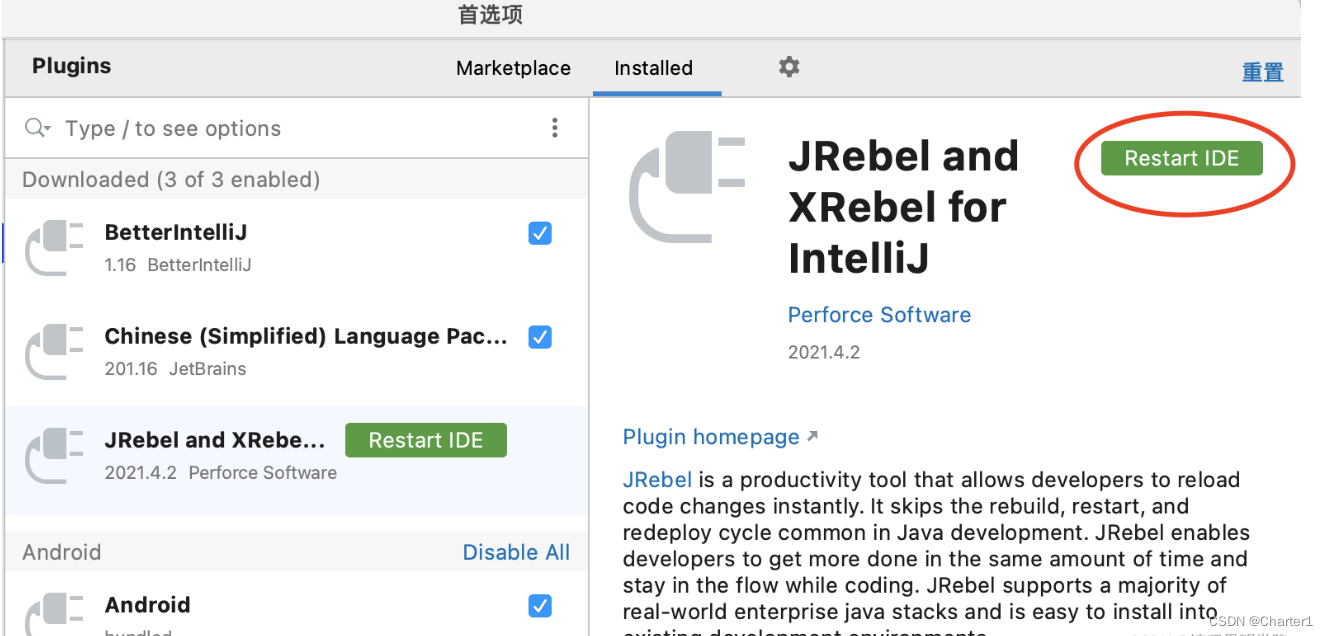Open the three-dot search options menu
Image resolution: width=1328 pixels, height=636 pixels.
(x=554, y=128)
